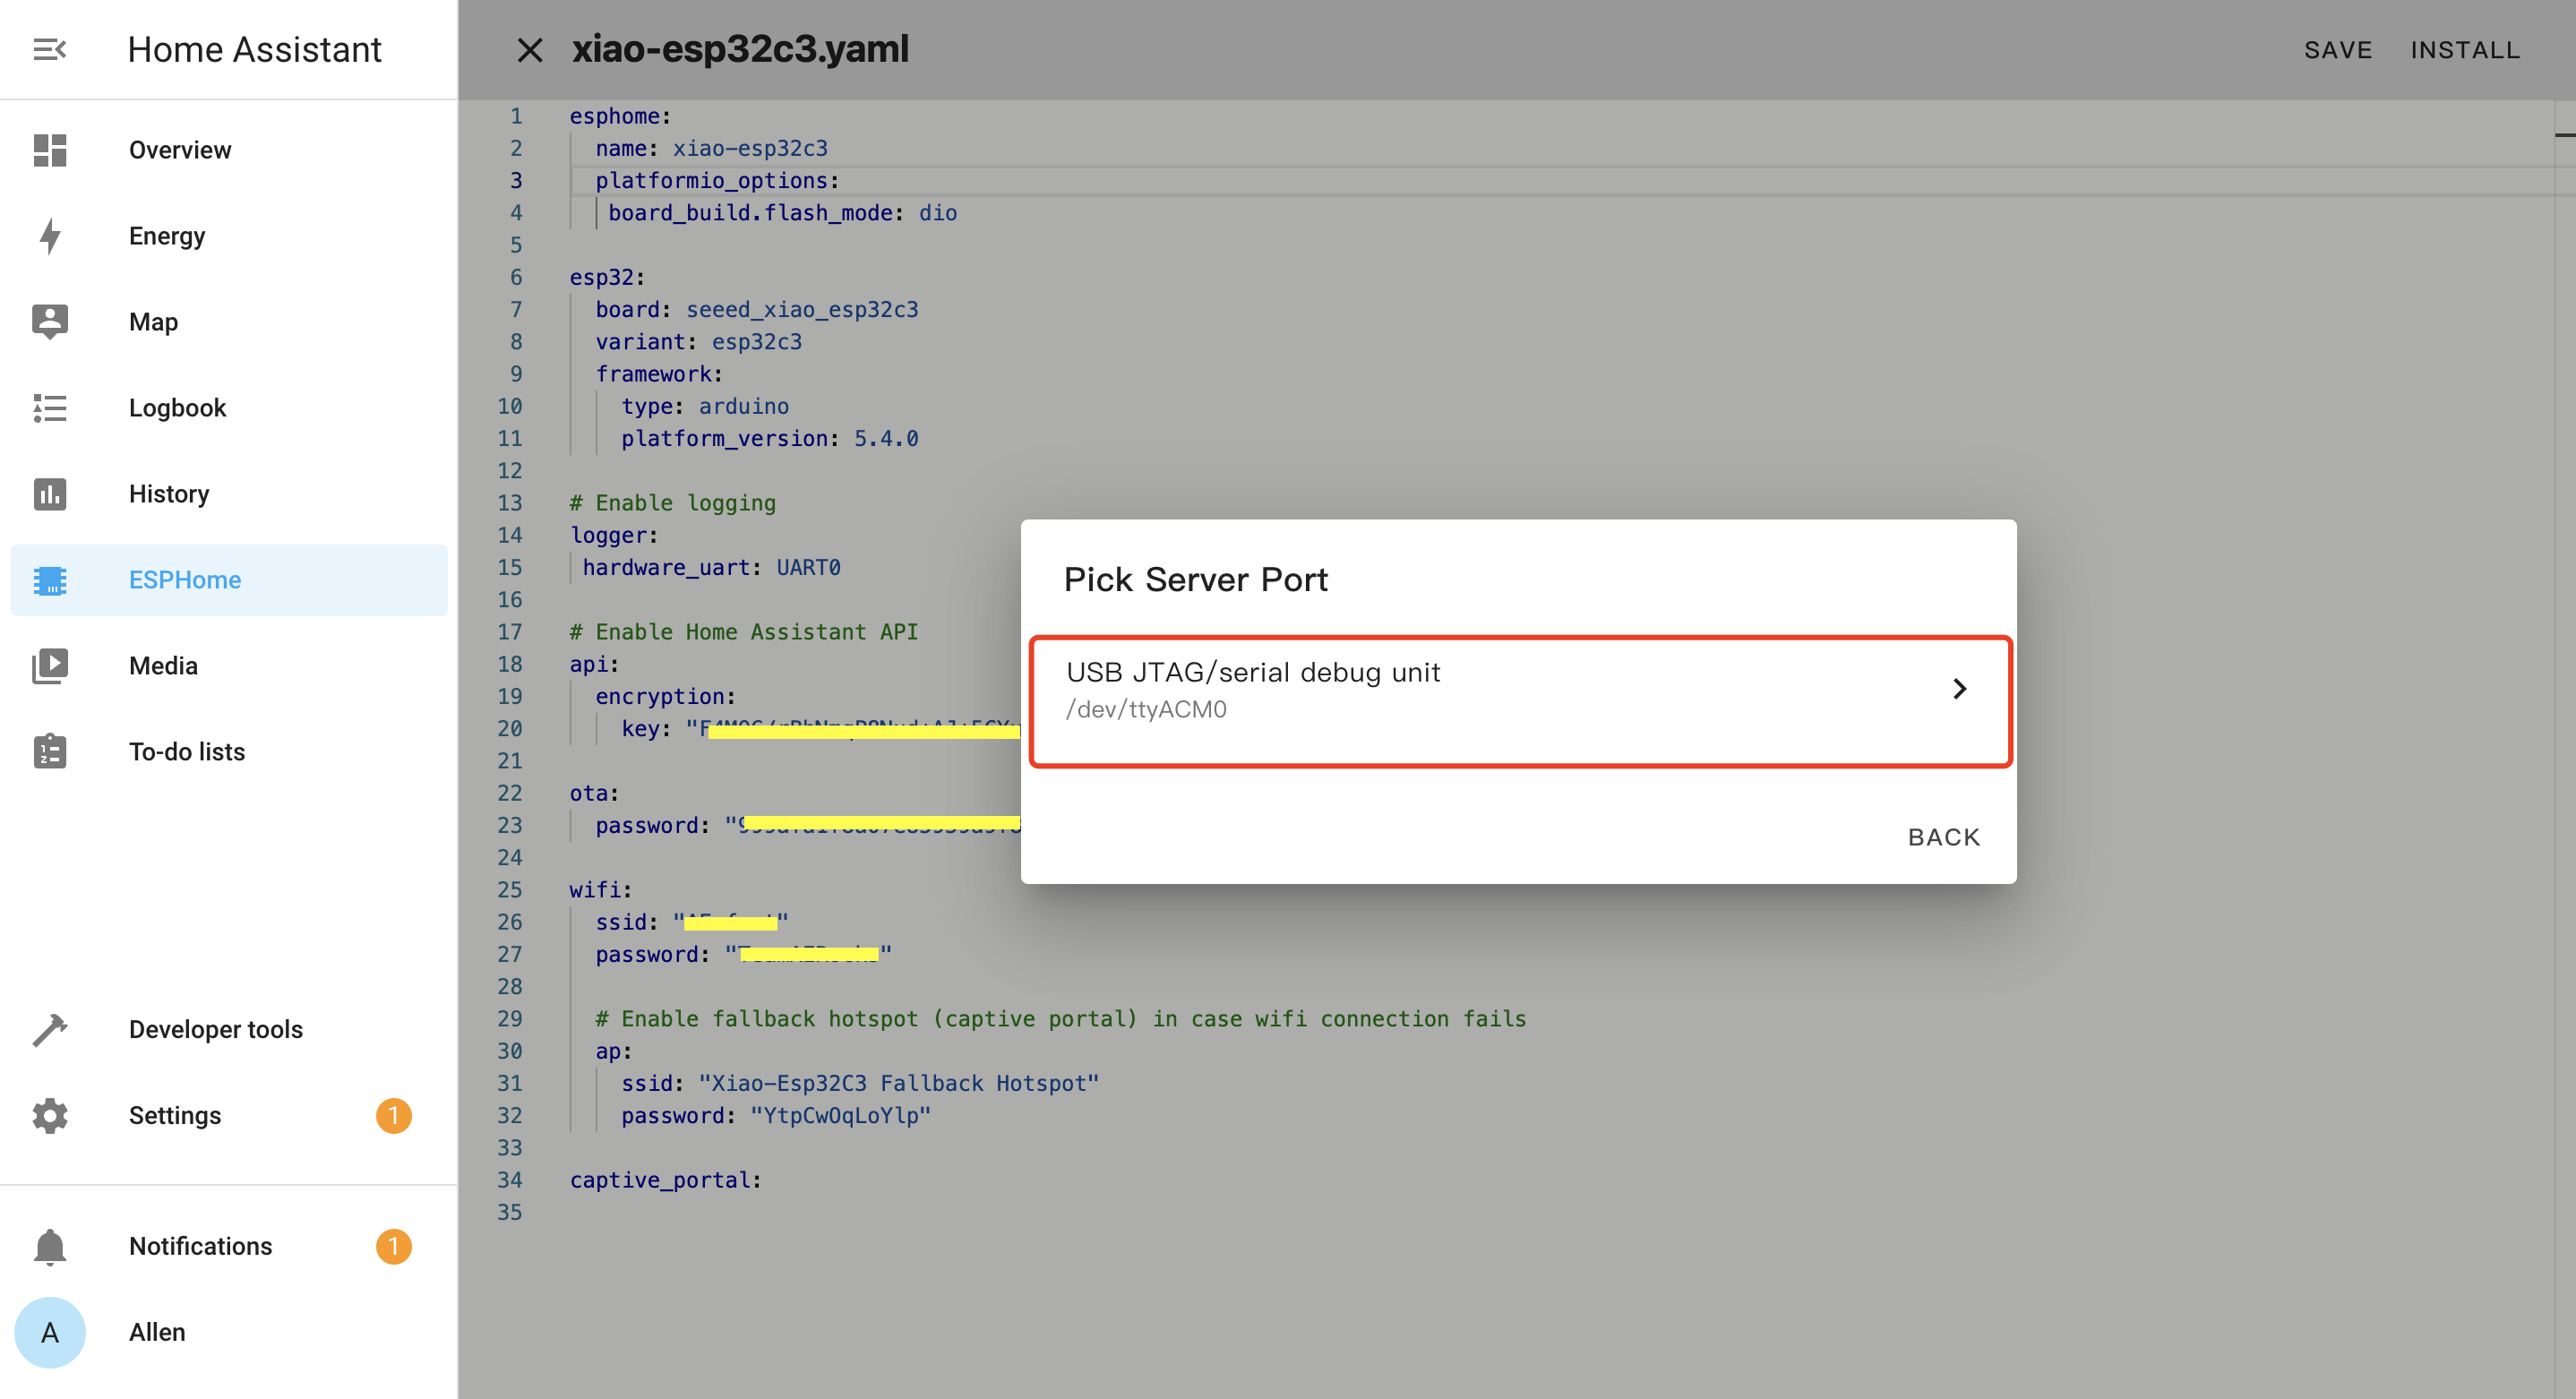Screen dimensions: 2576x1399
Task: Click the Logbook list icon
Action: (49, 408)
